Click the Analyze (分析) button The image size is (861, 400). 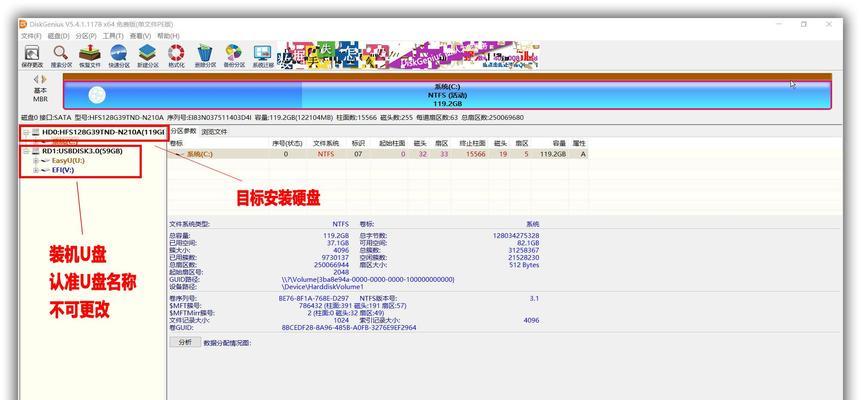(x=185, y=342)
